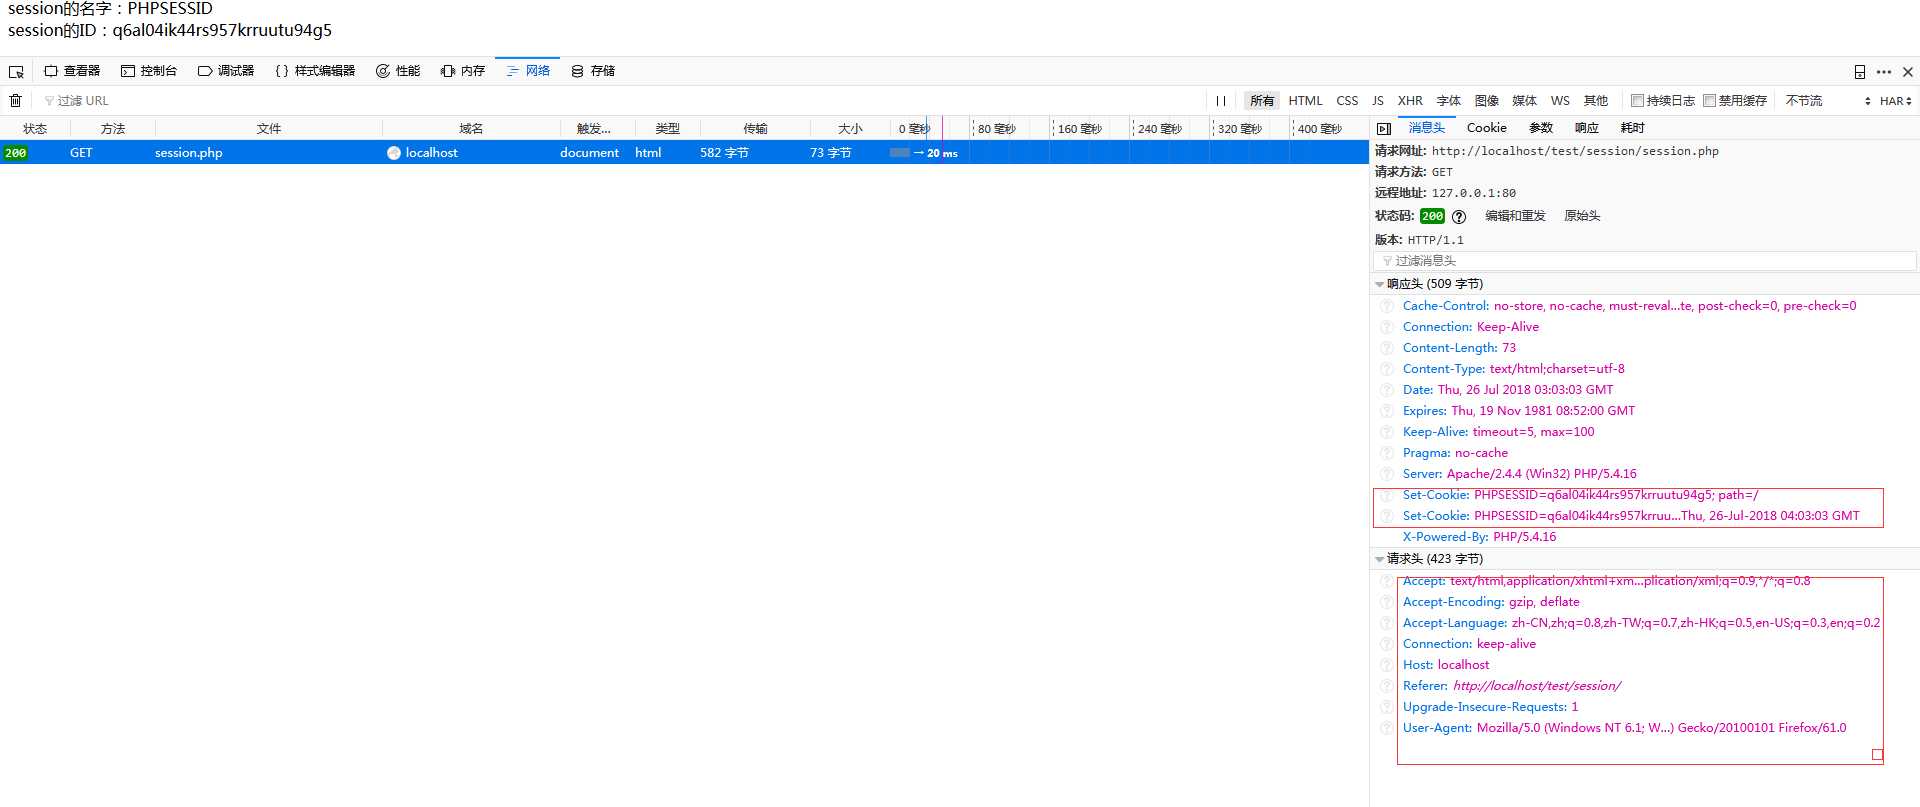Filter requests by 字体 fonts type

click(x=1449, y=101)
